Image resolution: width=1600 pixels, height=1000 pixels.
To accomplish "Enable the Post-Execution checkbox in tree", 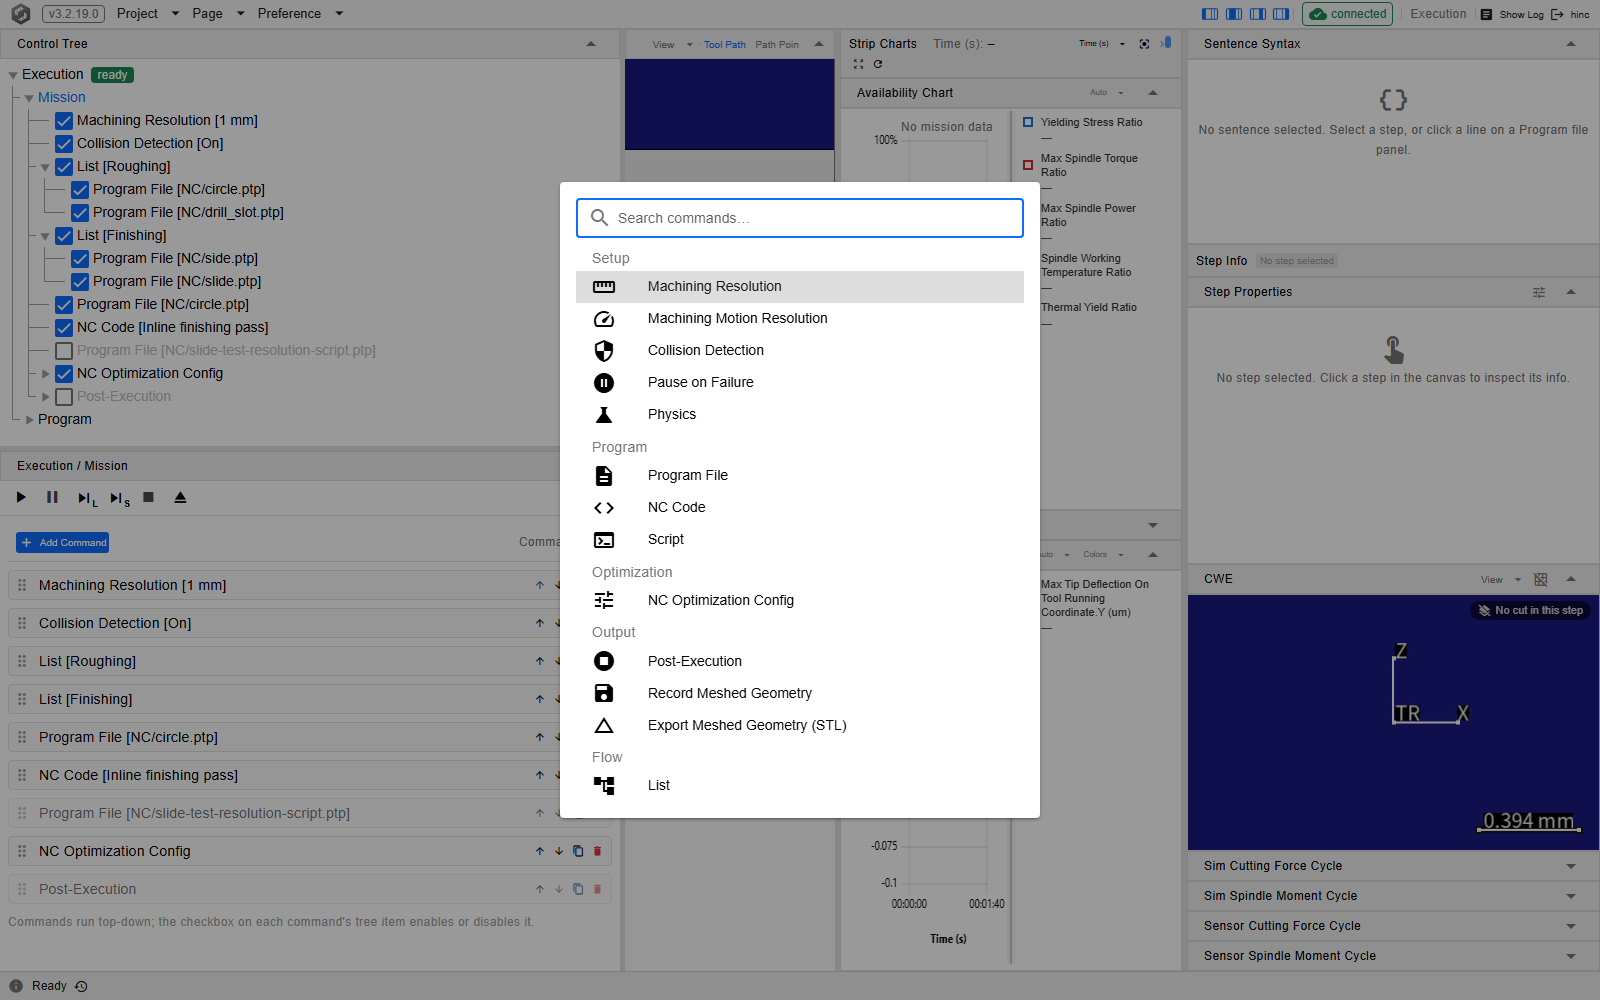I will 64,396.
